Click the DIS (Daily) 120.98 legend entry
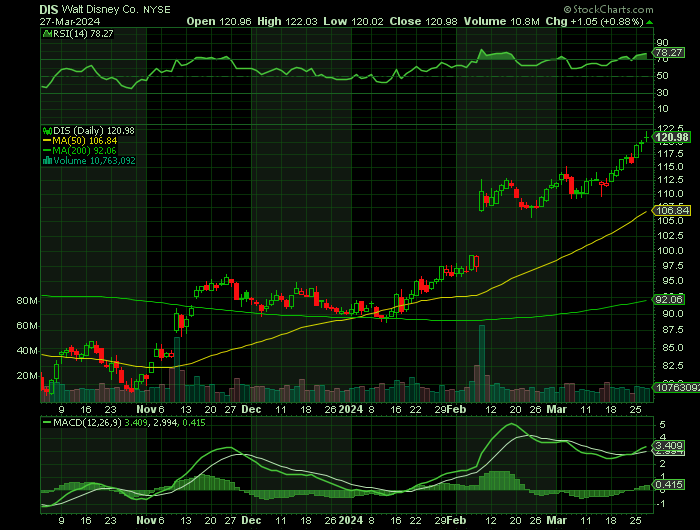700x530 pixels. 94,131
